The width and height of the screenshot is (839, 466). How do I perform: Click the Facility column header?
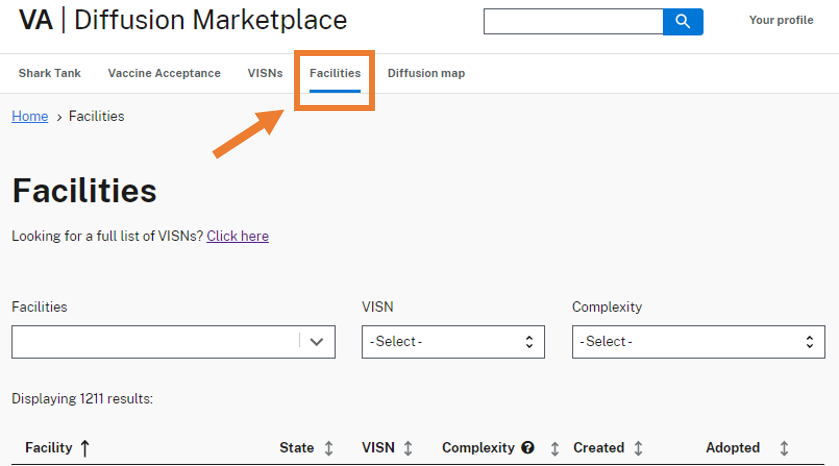[49, 448]
